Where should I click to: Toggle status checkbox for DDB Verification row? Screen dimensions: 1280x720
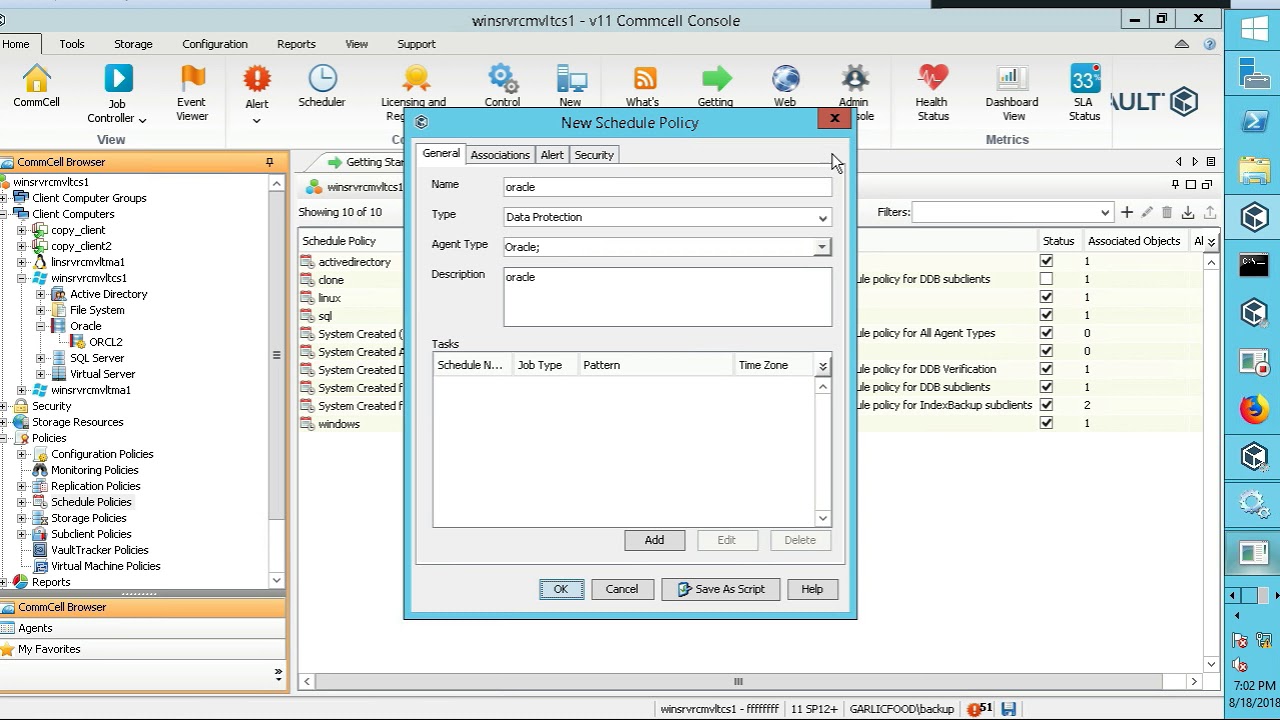(1046, 369)
